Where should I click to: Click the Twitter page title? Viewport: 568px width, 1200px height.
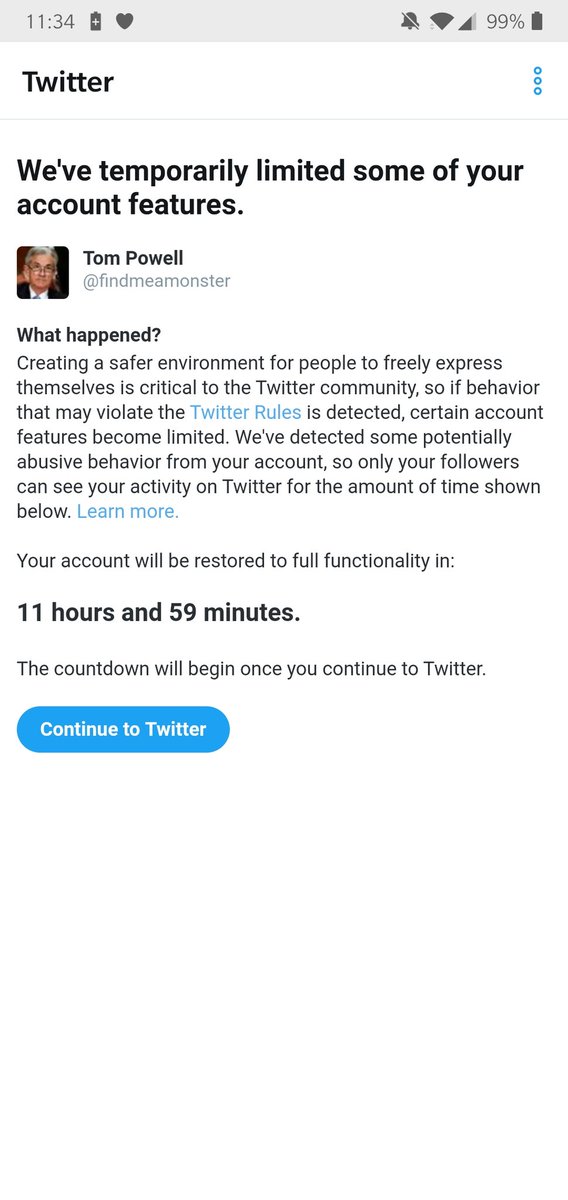coord(68,82)
